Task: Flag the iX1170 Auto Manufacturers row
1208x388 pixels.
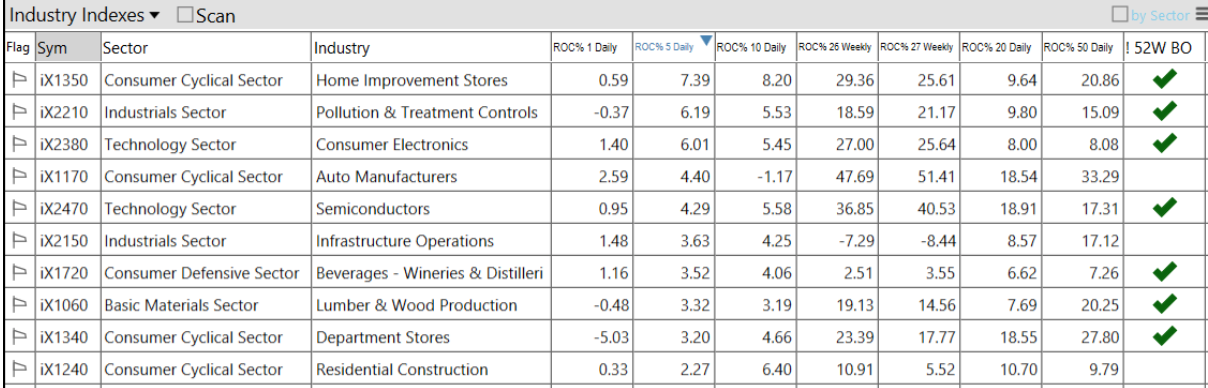Action: coord(17,176)
